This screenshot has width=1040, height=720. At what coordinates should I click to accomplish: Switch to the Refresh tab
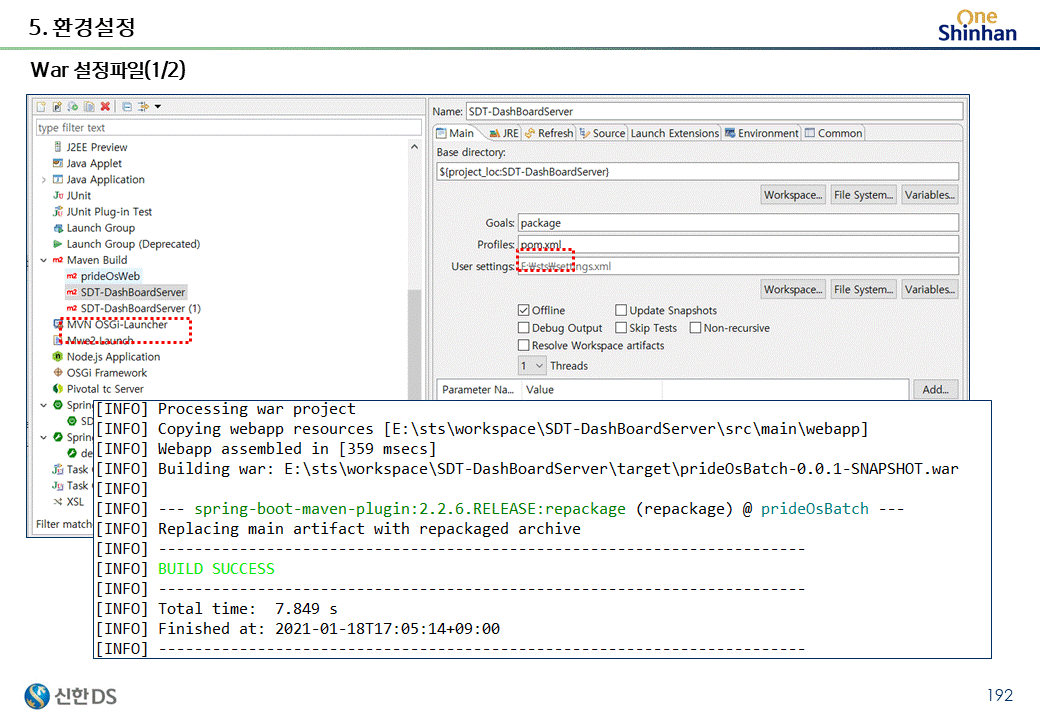point(549,133)
